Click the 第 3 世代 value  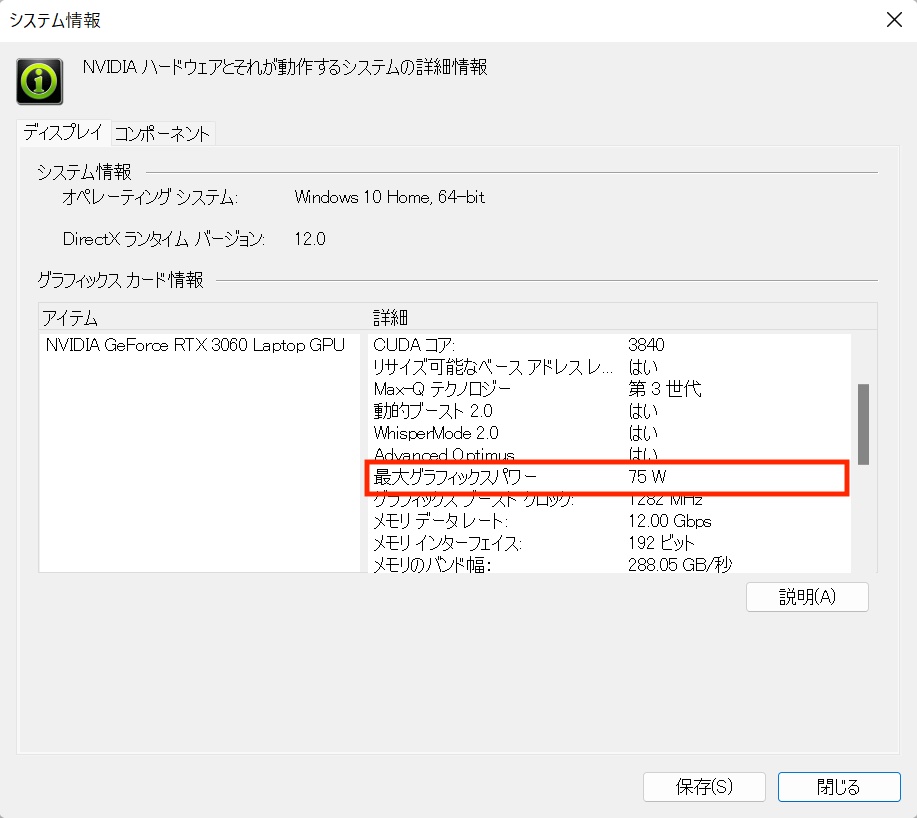tap(665, 389)
